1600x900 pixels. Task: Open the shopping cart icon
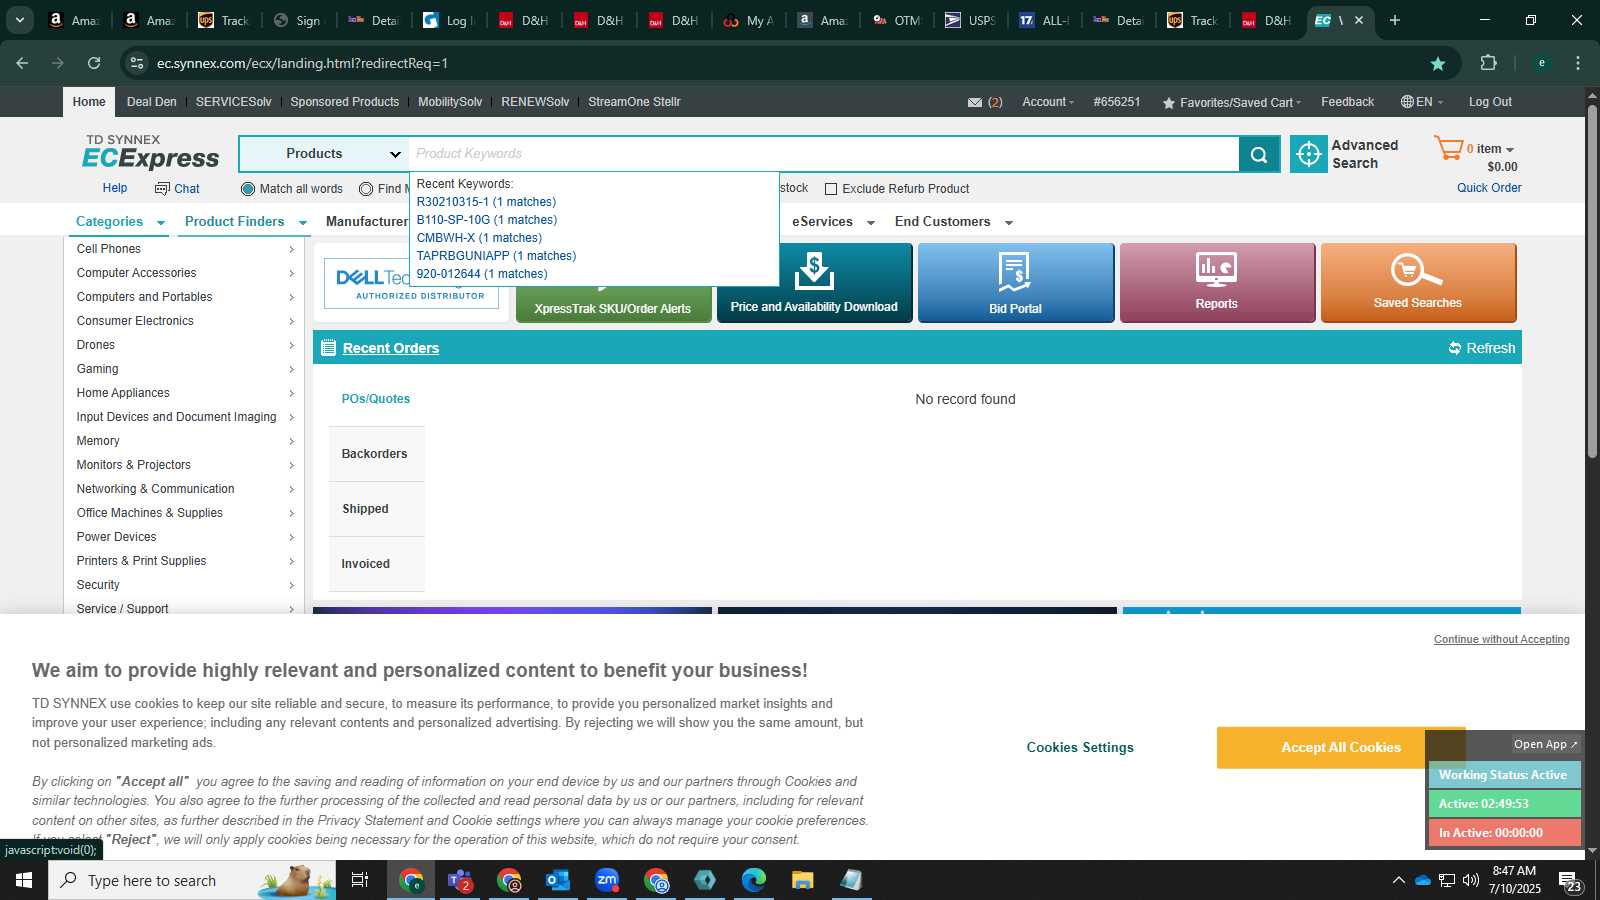(x=1448, y=149)
